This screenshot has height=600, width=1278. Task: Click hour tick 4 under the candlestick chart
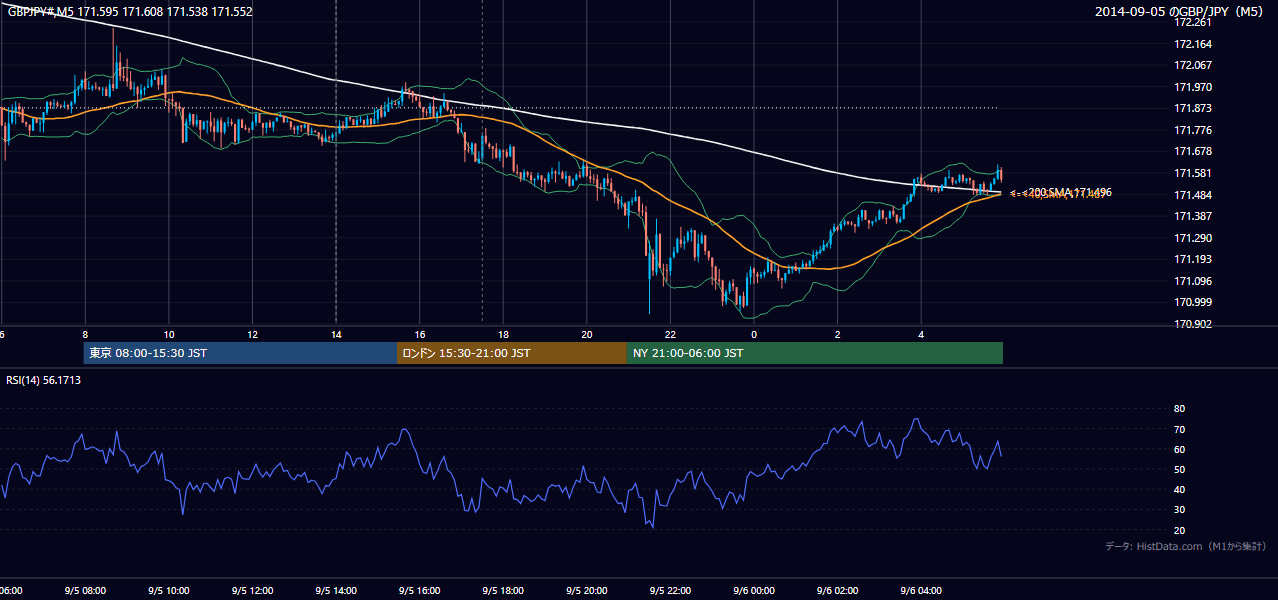pyautogui.click(x=921, y=334)
